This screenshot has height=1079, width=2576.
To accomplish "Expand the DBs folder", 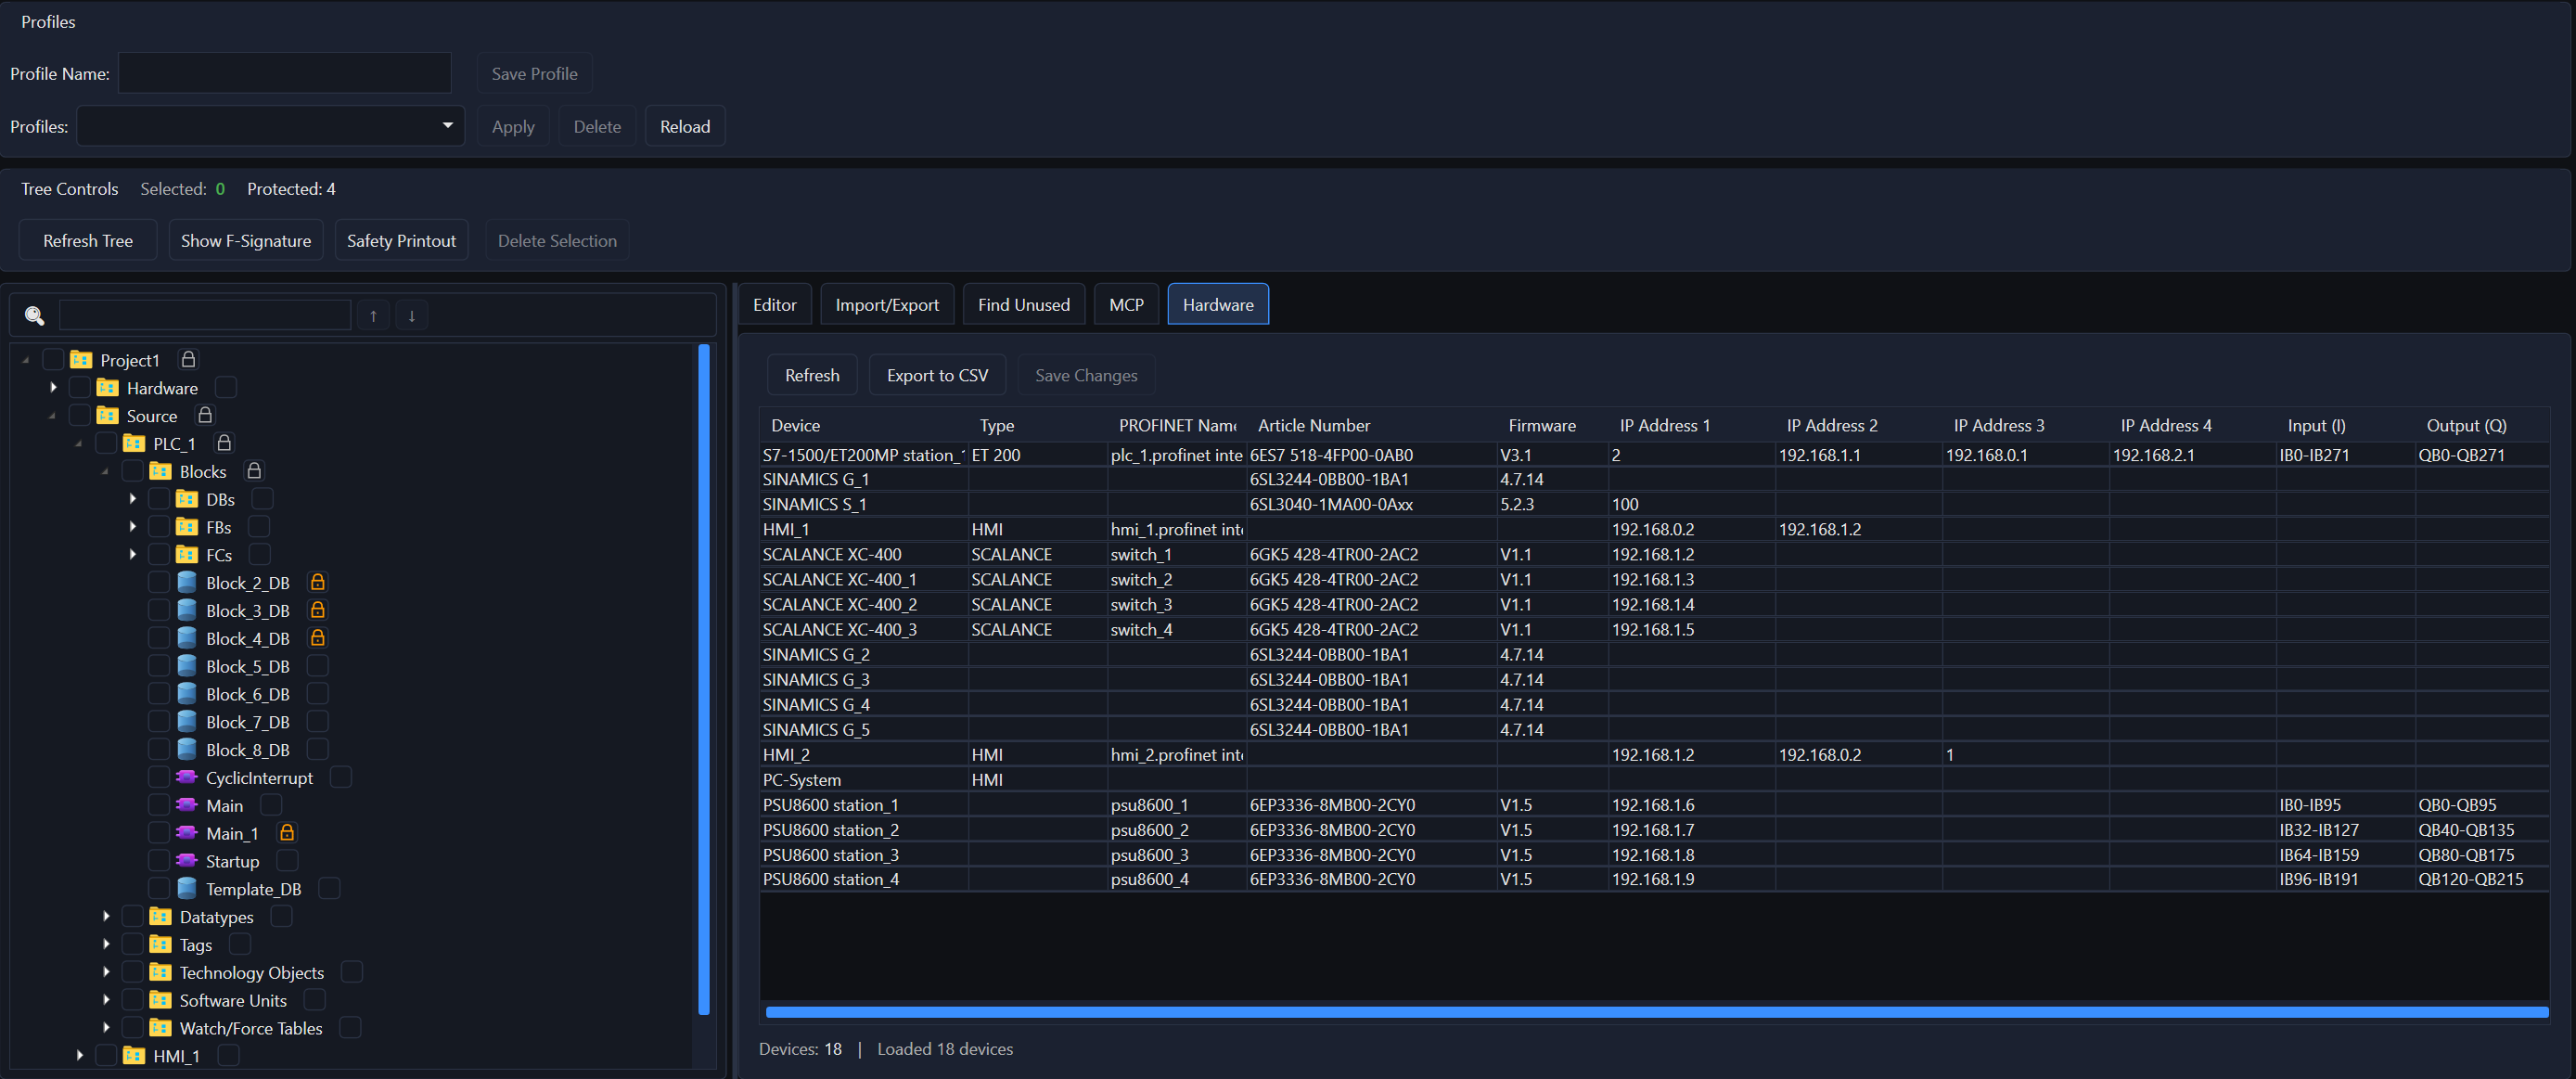I will pos(132,498).
